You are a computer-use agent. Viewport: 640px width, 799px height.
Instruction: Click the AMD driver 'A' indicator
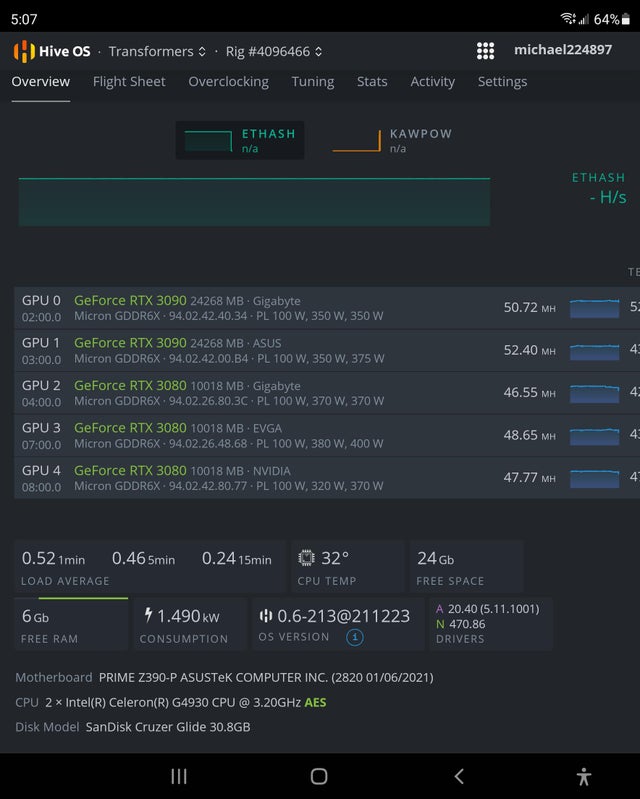click(x=440, y=609)
